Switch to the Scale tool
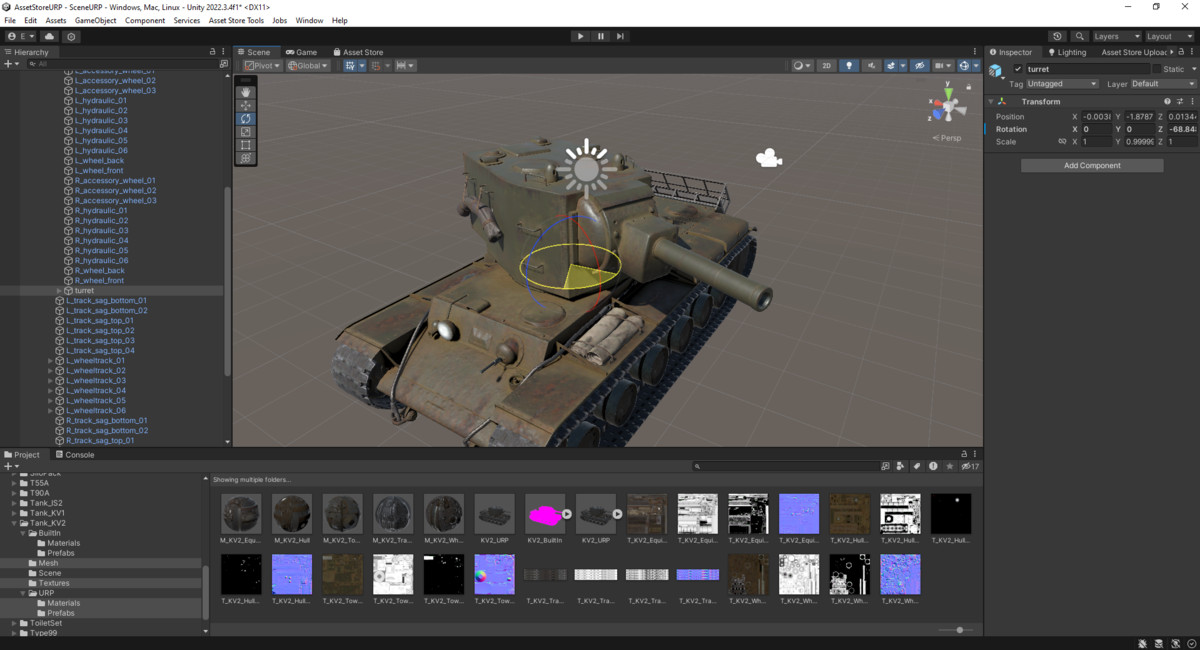Image resolution: width=1200 pixels, height=650 pixels. tap(246, 131)
